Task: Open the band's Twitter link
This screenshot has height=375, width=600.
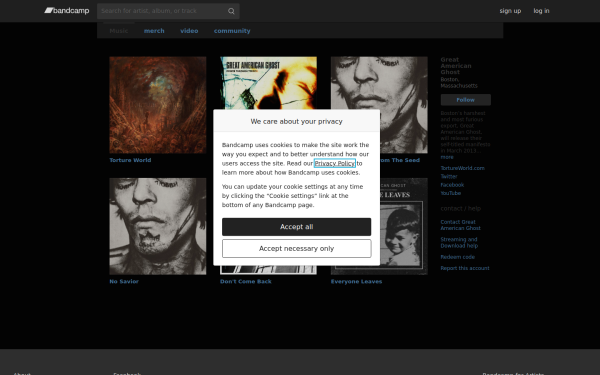Action: [x=449, y=176]
